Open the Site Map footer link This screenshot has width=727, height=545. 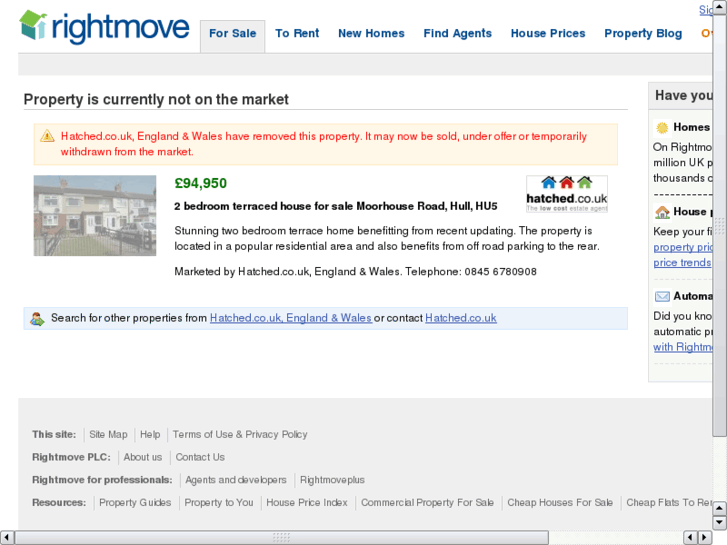[108, 435]
